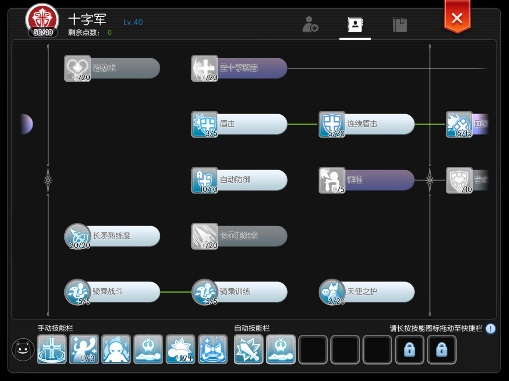This screenshot has width=509, height=381.
Task: Click the gray heart-shield skill at right edge
Action: coord(467,180)
